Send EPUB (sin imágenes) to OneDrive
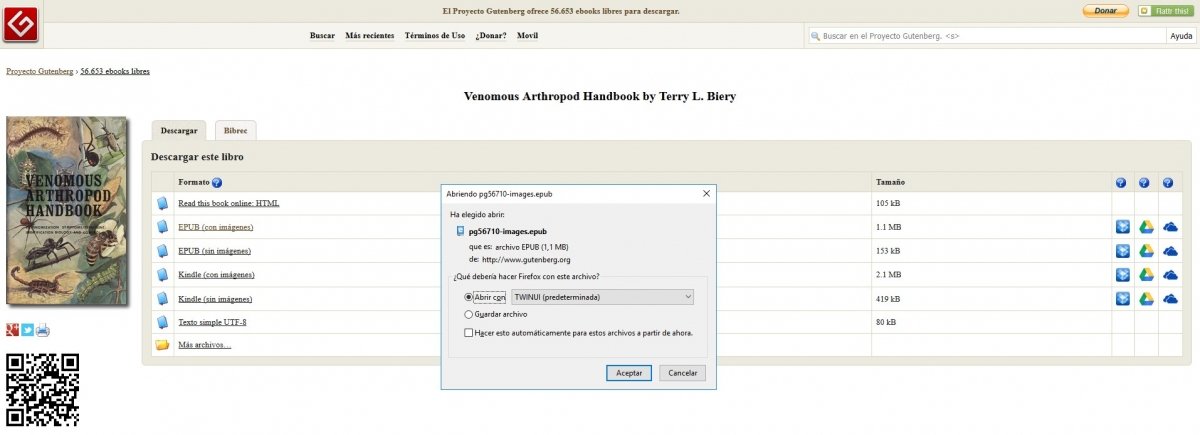 pyautogui.click(x=1170, y=251)
